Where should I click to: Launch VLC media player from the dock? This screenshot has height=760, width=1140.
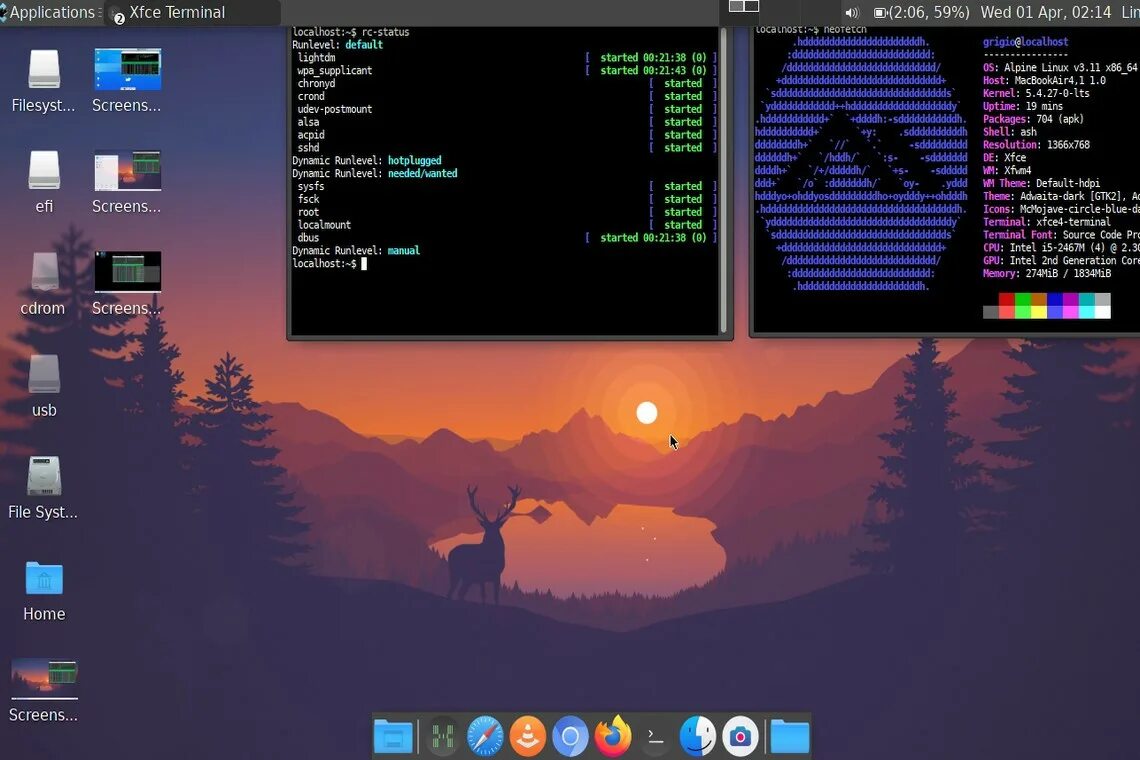527,737
